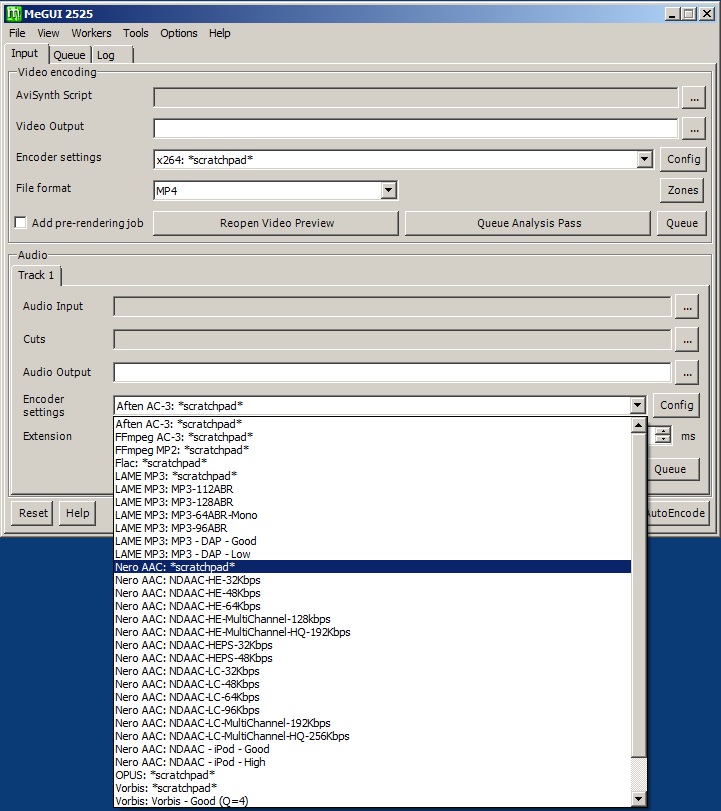Open audio encoder Config button
Image resolution: width=721 pixels, height=811 pixels.
[x=677, y=405]
